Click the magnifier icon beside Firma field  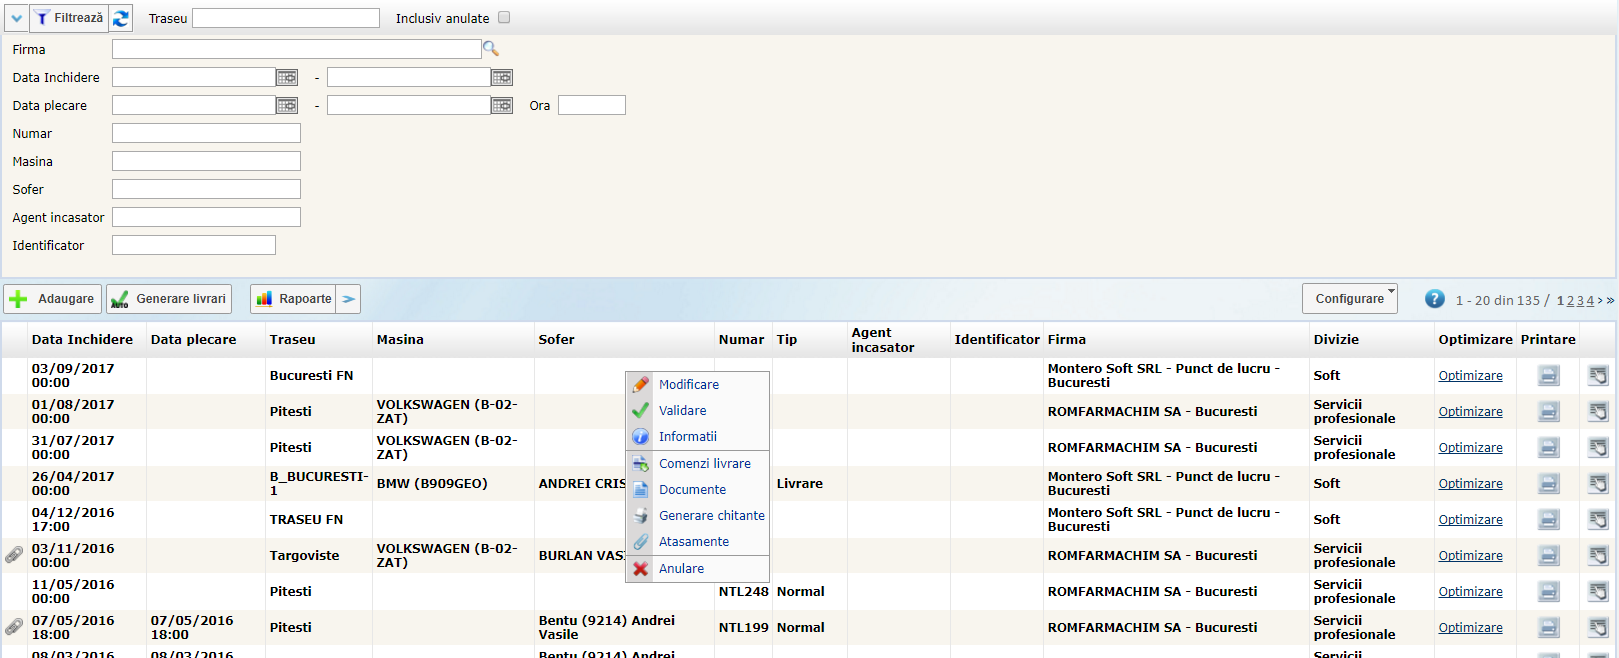[490, 49]
